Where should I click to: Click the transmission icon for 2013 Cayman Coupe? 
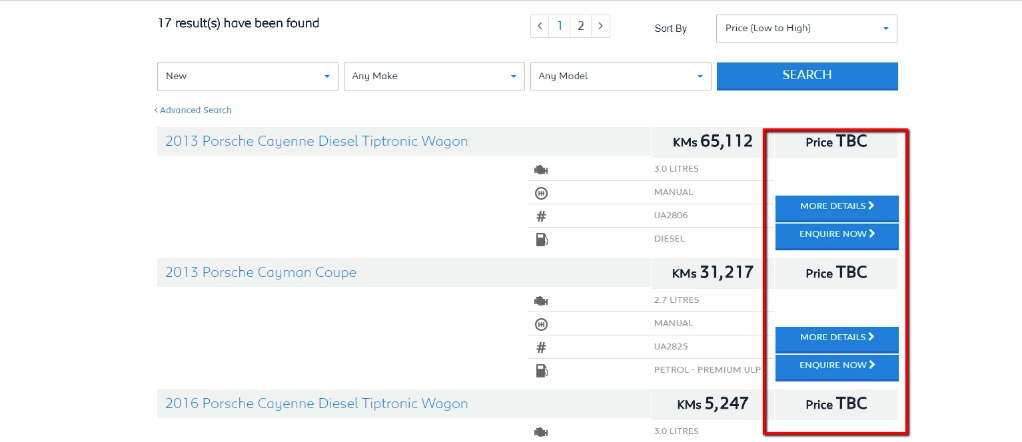click(541, 324)
